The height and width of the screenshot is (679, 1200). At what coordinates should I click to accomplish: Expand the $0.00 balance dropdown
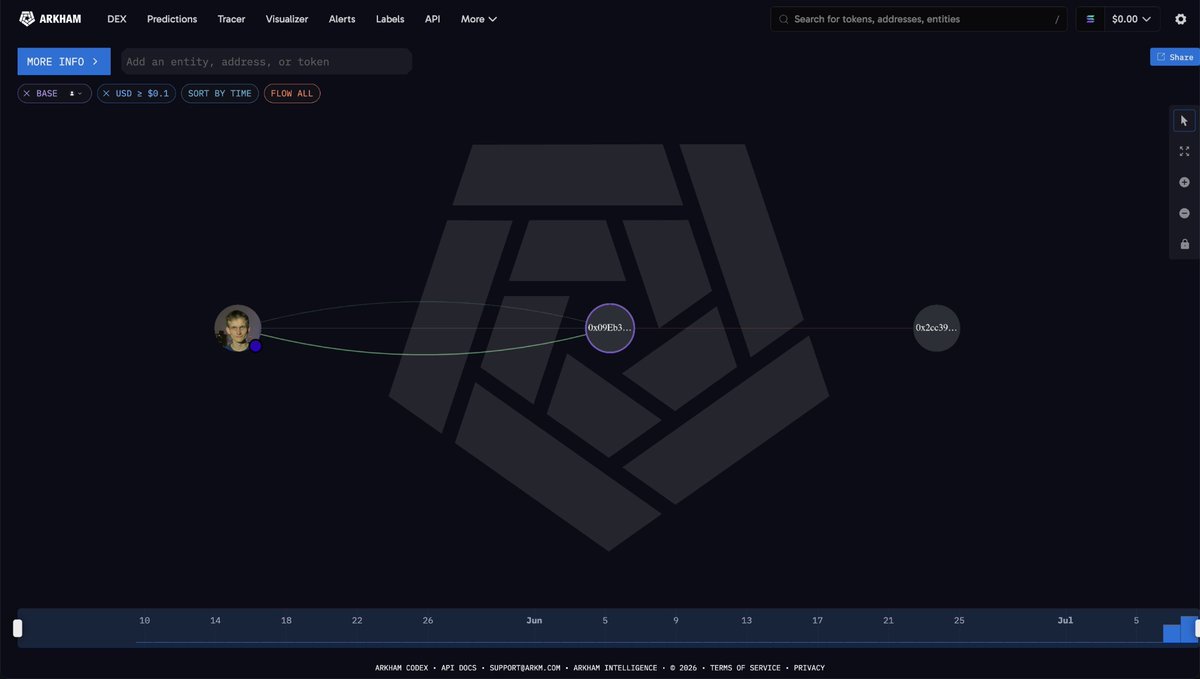[1131, 19]
